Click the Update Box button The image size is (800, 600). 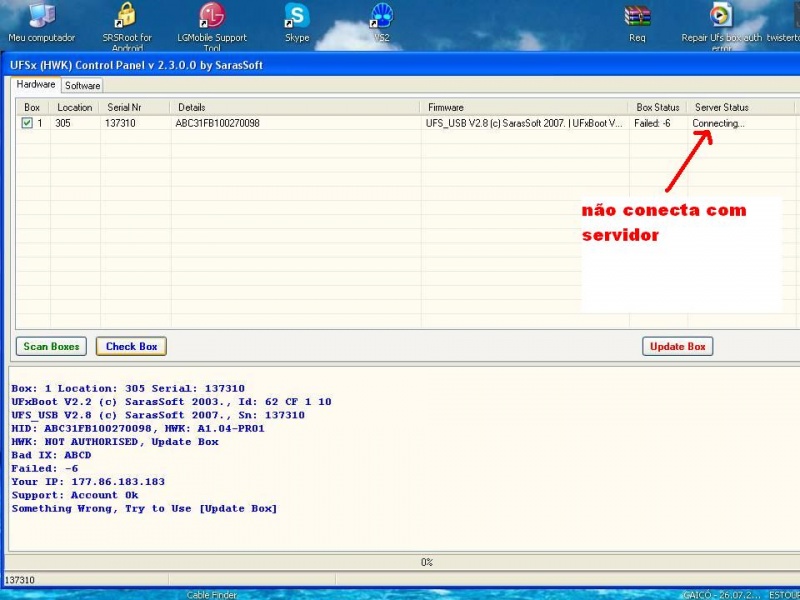coord(678,346)
